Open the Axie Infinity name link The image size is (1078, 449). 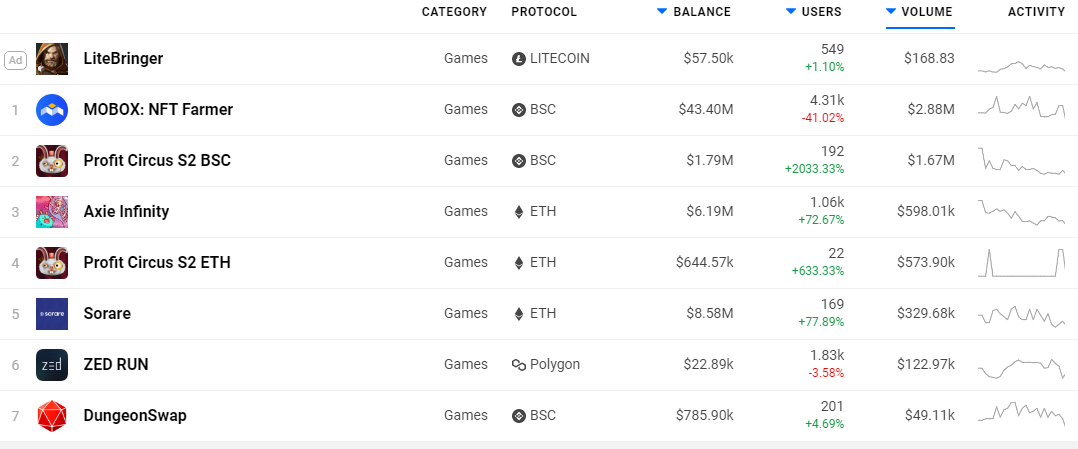tap(126, 212)
